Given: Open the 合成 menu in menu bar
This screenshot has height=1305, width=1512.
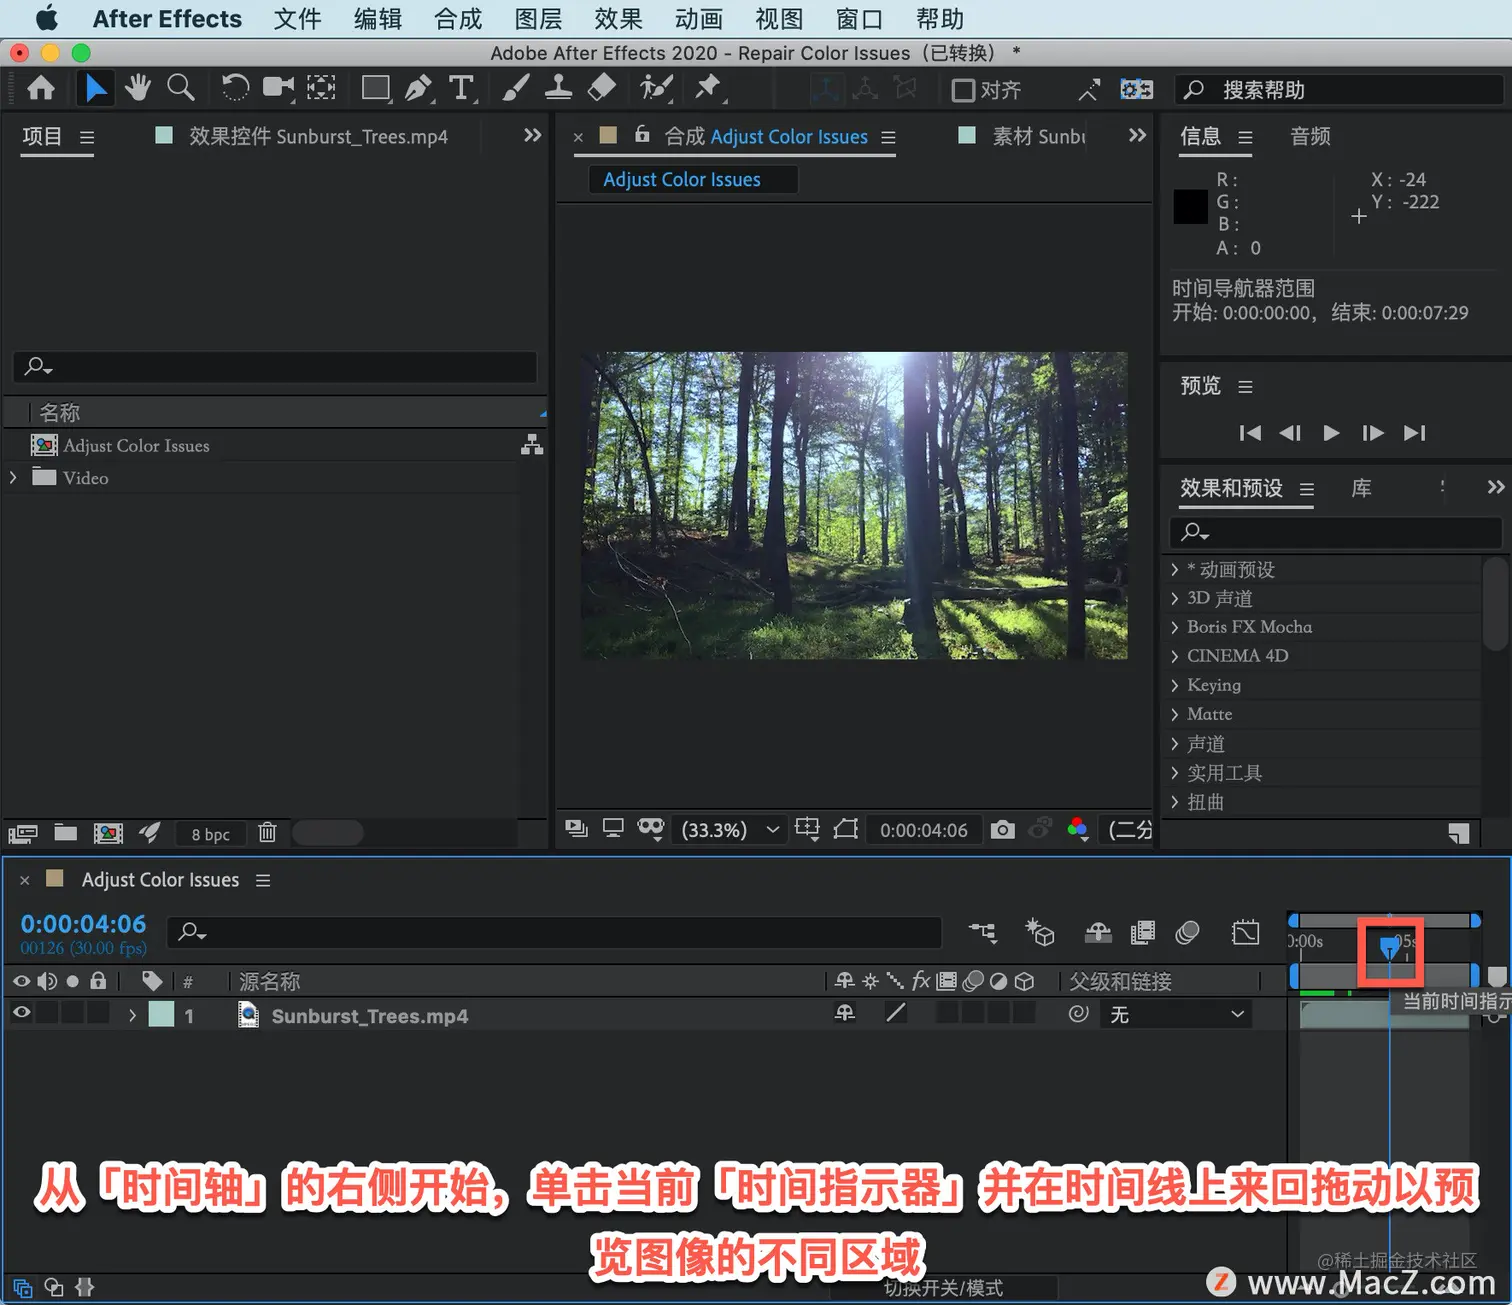Looking at the screenshot, I should point(458,19).
